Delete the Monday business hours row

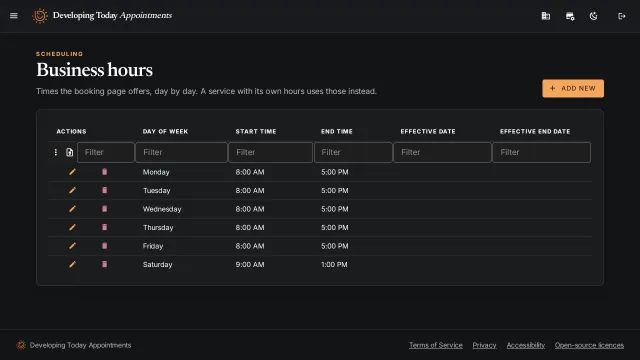pyautogui.click(x=104, y=172)
